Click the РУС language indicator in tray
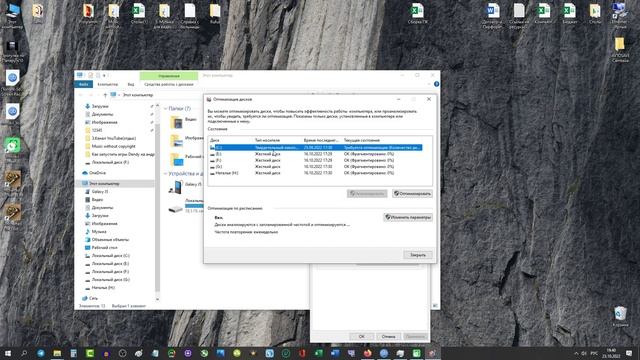640x360 pixels. (x=594, y=353)
